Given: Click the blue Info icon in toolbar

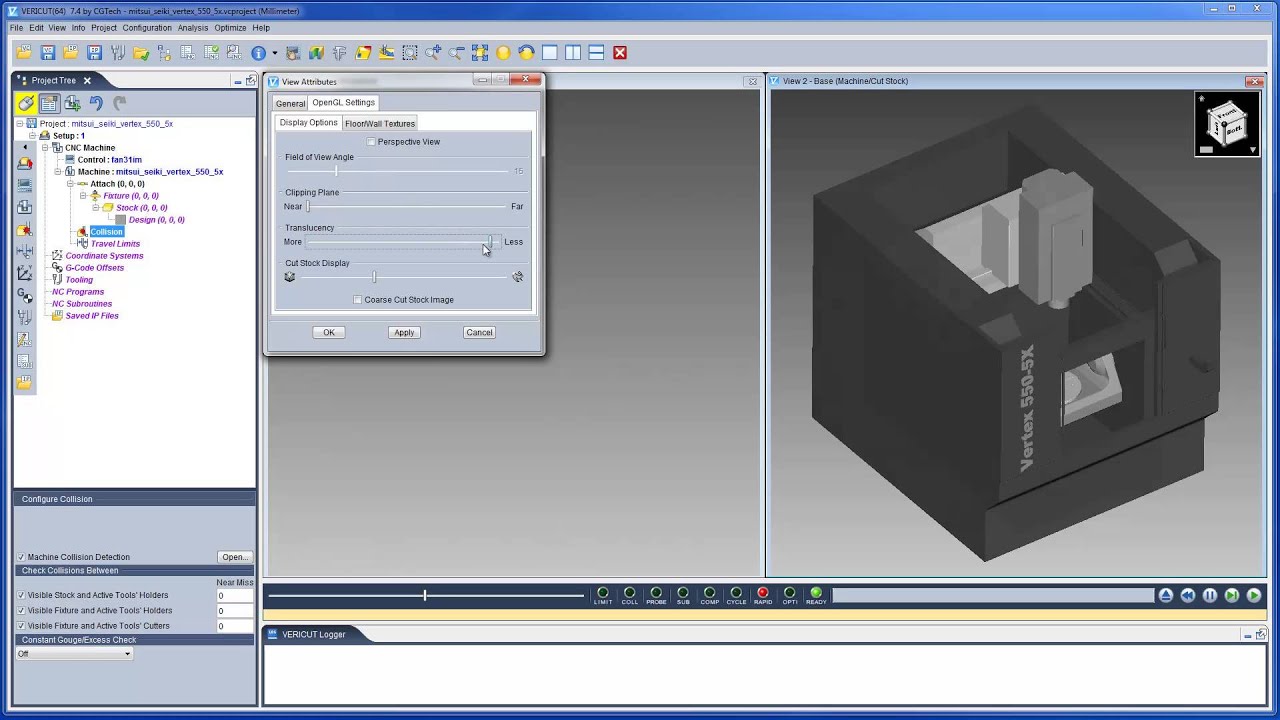Looking at the screenshot, I should click(258, 53).
